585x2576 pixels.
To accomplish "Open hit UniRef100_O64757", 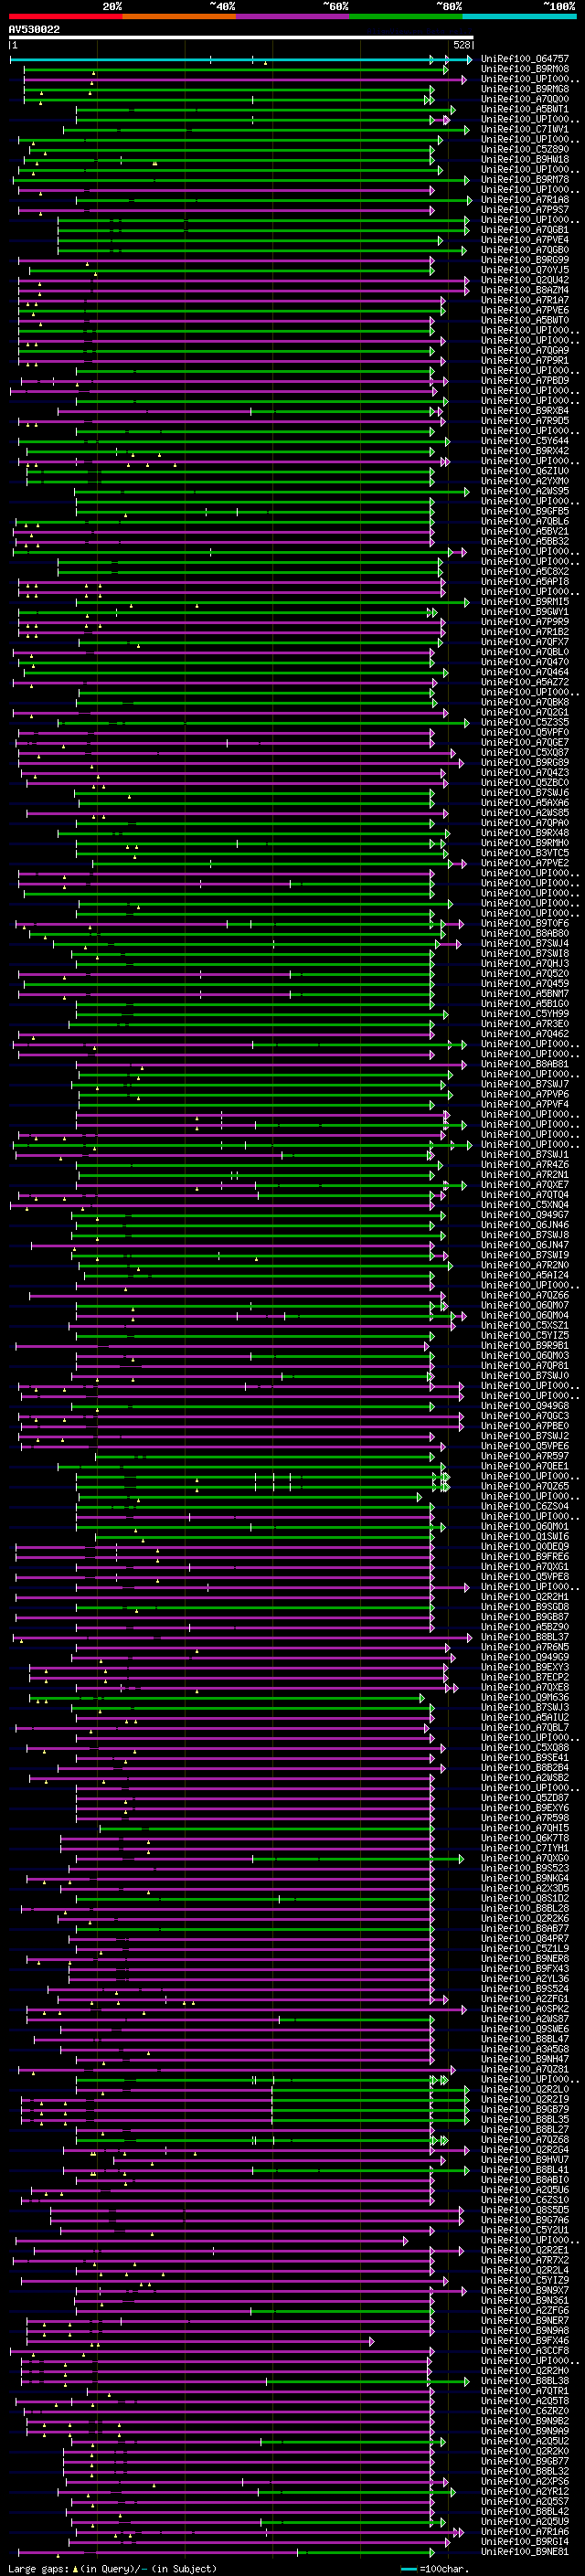I will [524, 59].
